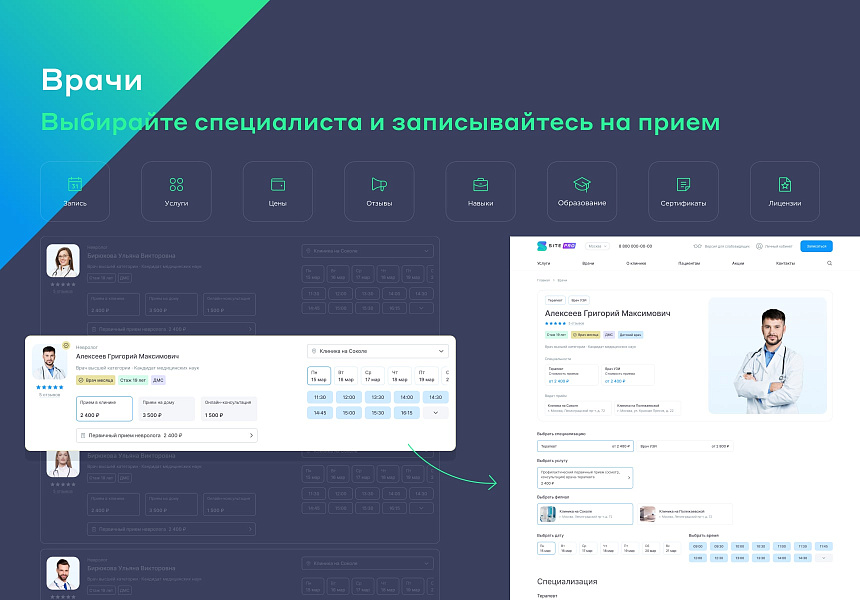
Task: Open the Москва city selector
Action: (x=597, y=245)
